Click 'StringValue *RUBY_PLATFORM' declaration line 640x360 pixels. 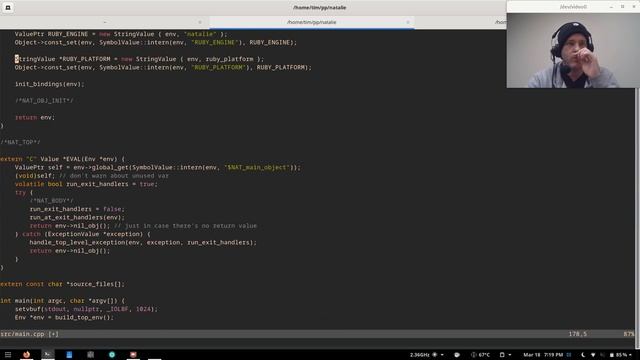pos(140,59)
